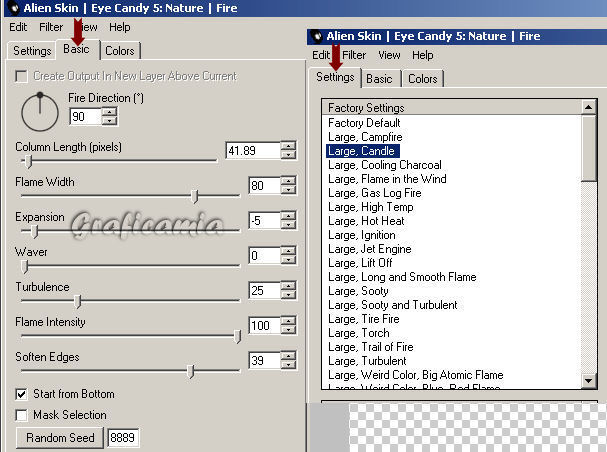
Task: Click the Turbulence slider handle
Action: [77, 301]
